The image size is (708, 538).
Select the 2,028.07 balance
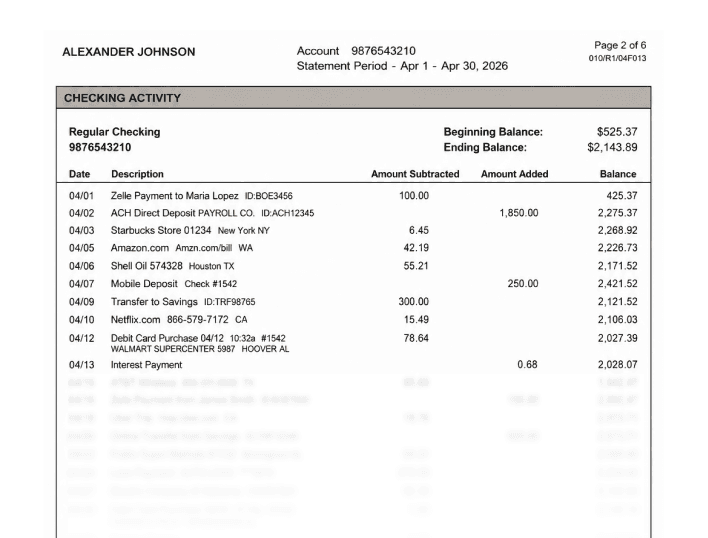617,364
